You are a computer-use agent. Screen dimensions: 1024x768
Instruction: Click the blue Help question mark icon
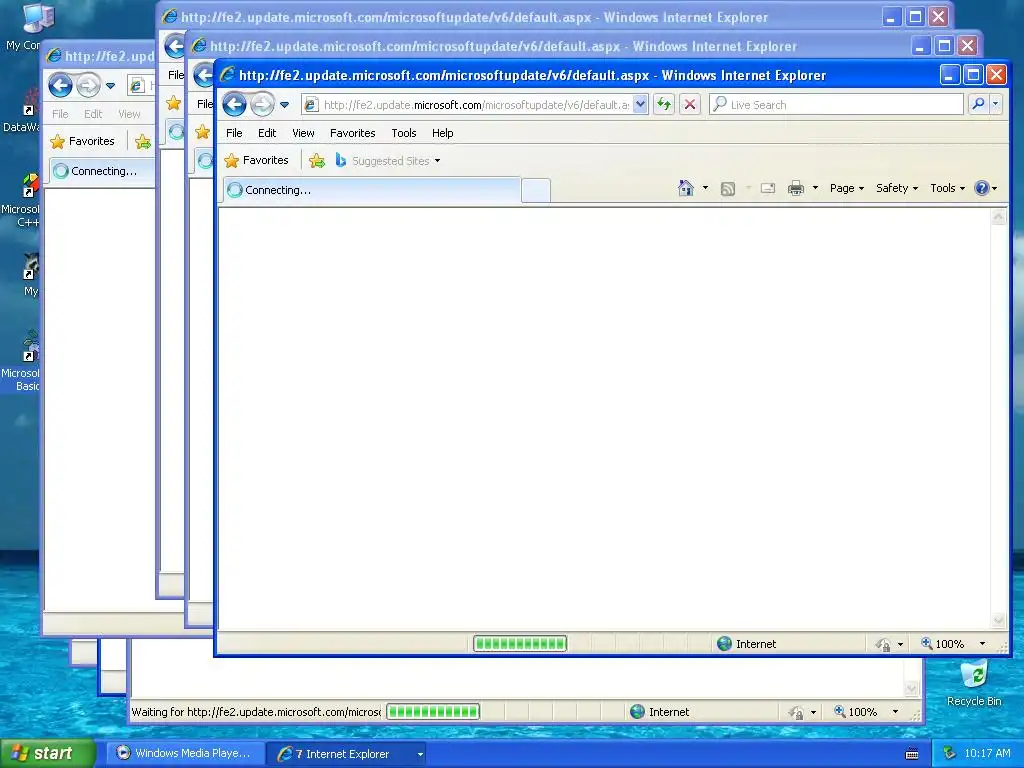tap(981, 188)
